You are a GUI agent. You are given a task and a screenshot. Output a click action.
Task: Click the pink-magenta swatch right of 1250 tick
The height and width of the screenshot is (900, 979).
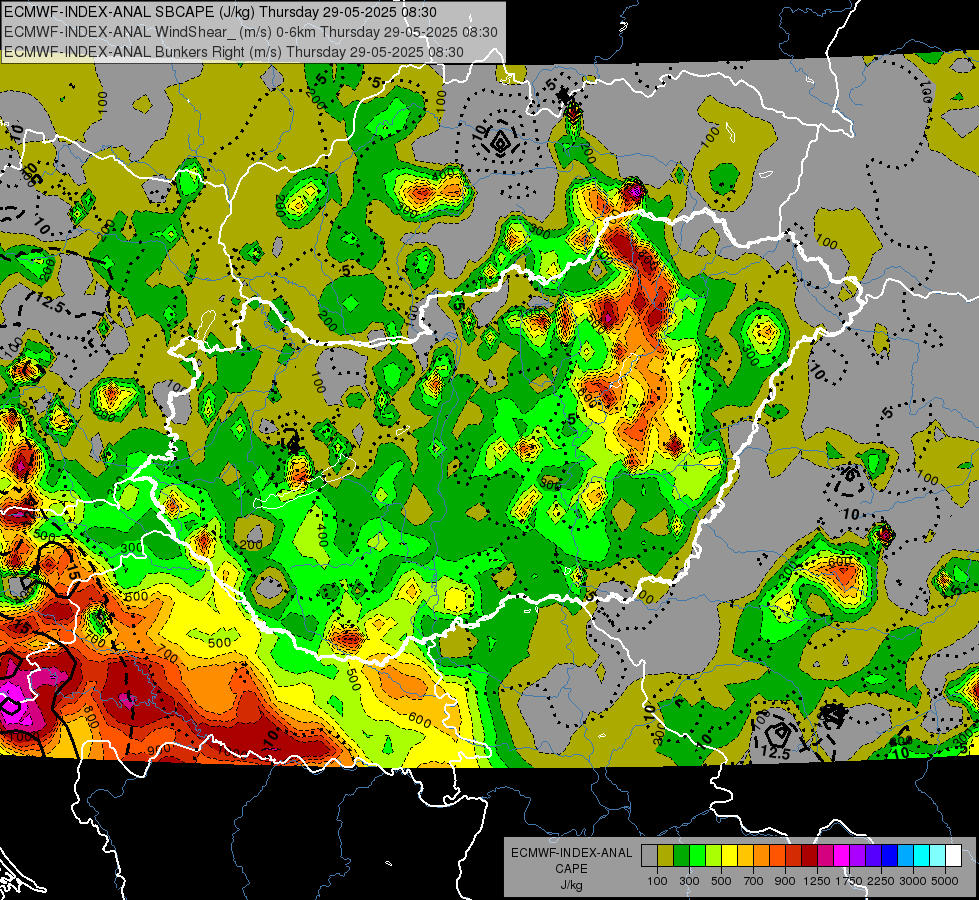825,856
